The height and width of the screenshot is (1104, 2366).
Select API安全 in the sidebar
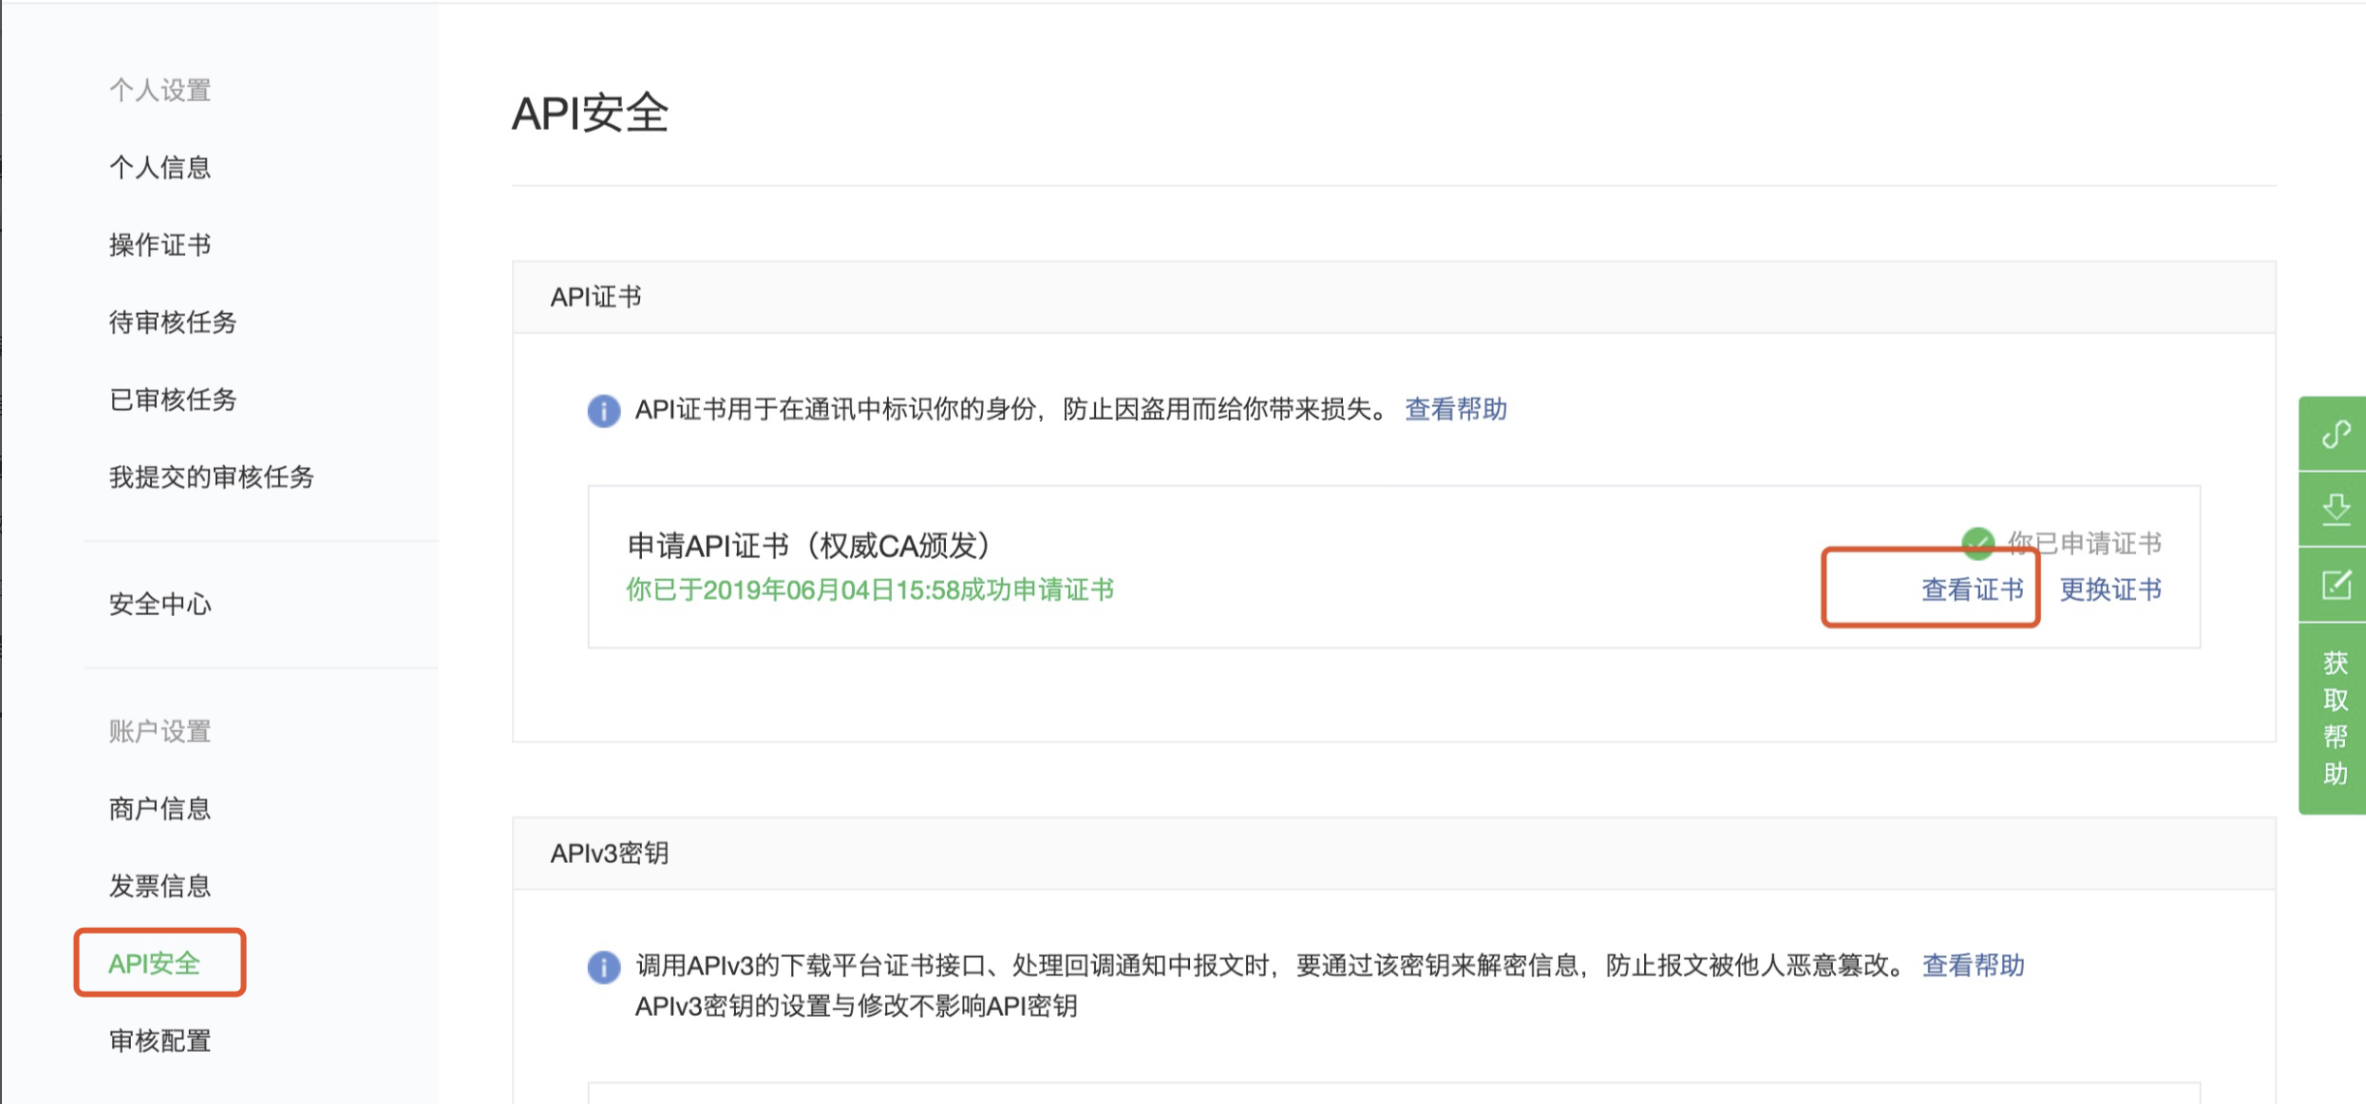155,963
